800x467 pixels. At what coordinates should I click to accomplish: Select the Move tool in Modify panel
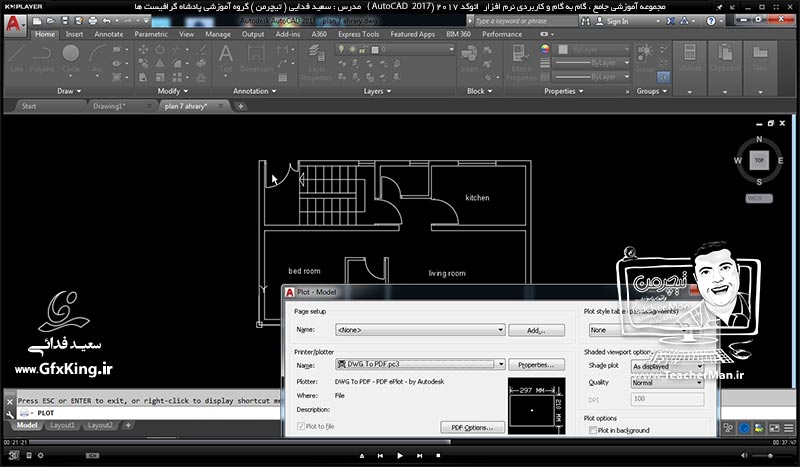143,50
